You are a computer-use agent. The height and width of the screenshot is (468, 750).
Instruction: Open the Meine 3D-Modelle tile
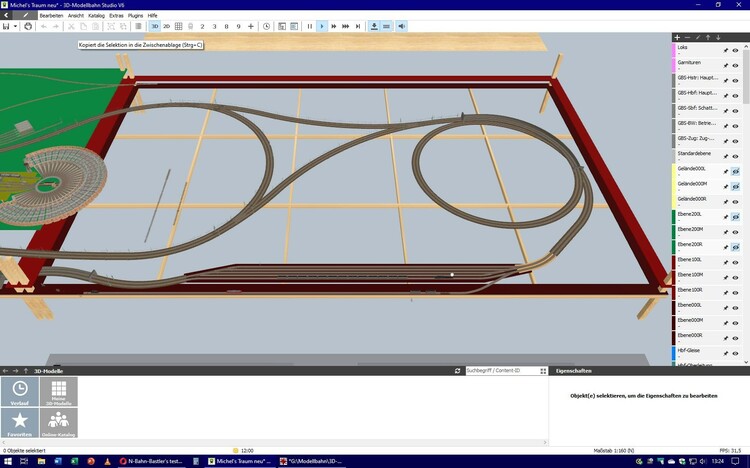click(58, 391)
